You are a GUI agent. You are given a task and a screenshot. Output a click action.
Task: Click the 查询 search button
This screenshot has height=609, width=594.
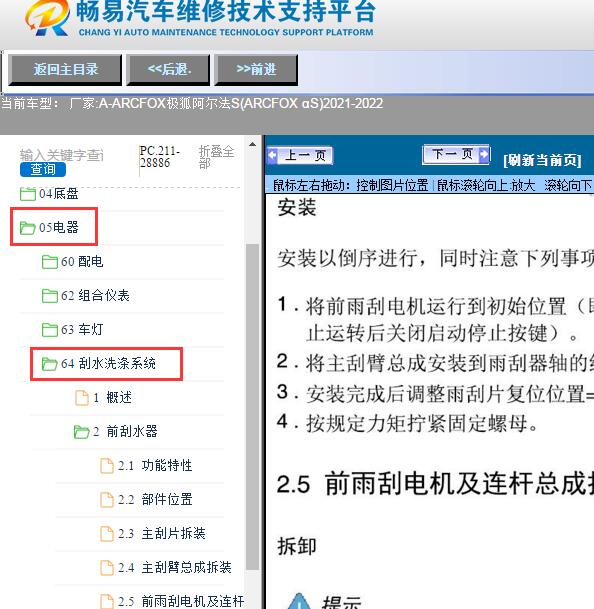point(43,169)
